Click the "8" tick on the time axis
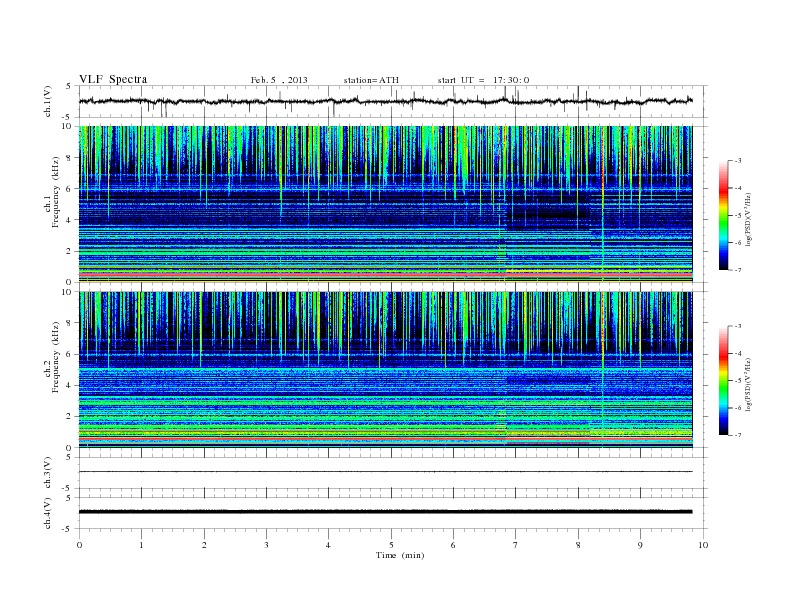The height and width of the screenshot is (612, 792). tap(578, 545)
